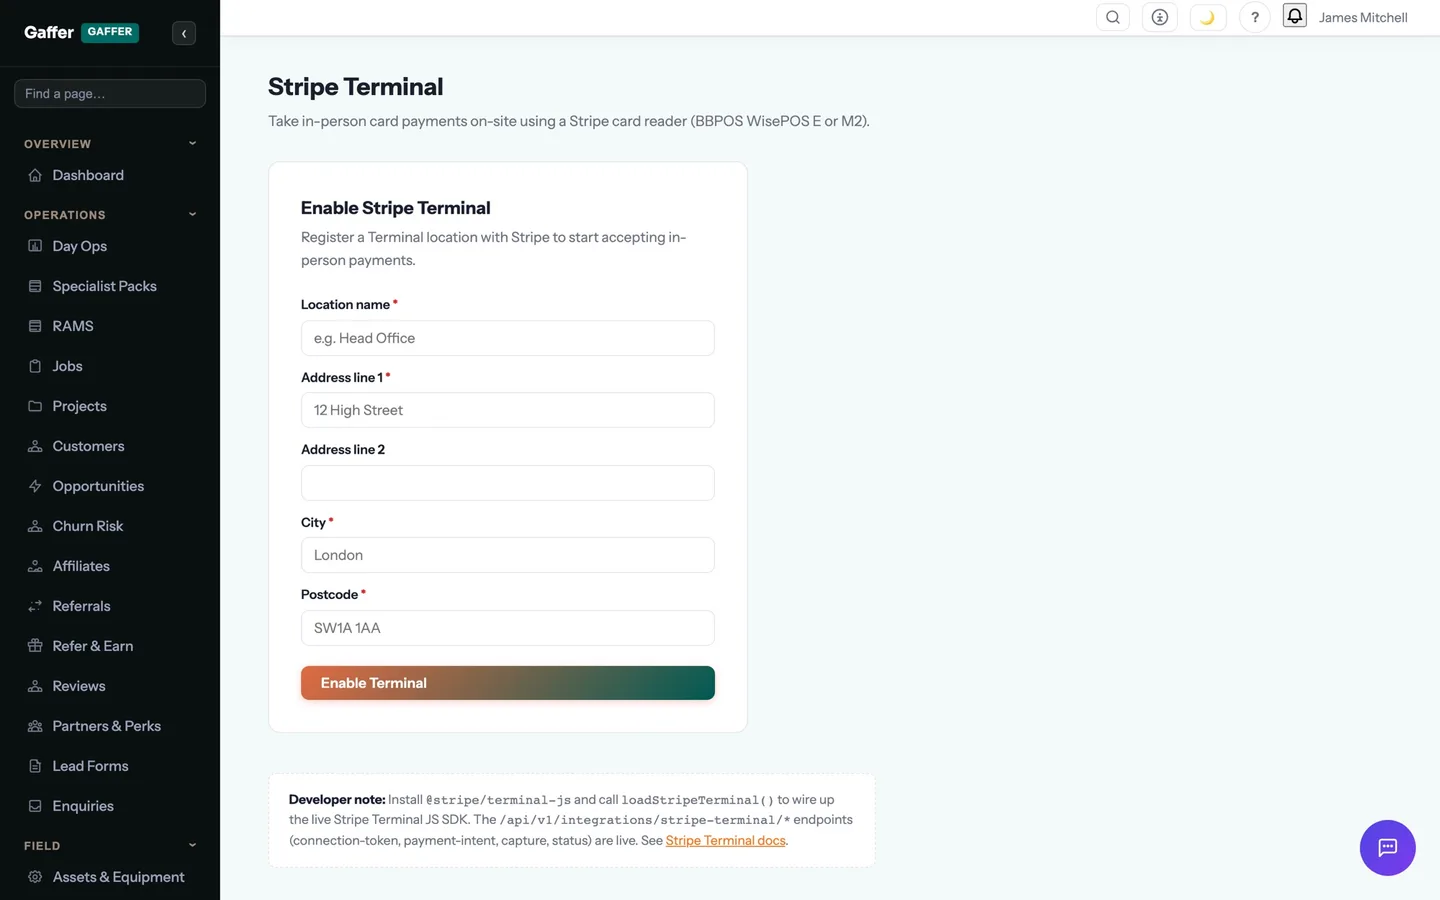Click the "Stripe Terminal" page heading
The width and height of the screenshot is (1440, 900).
pos(356,87)
